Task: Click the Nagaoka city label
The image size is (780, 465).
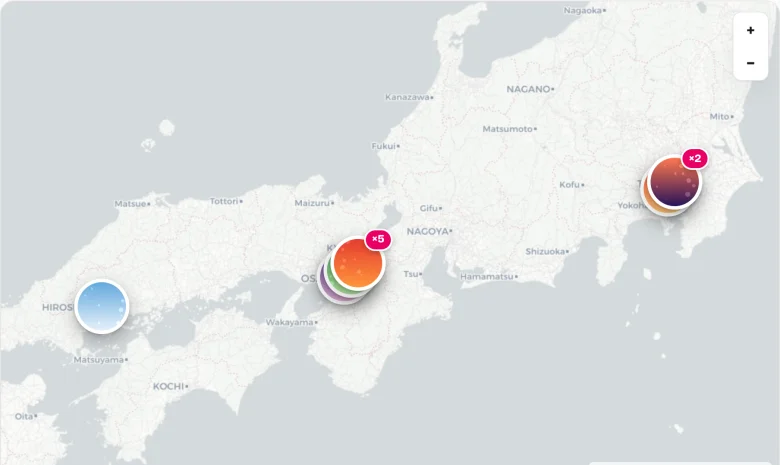Action: [x=583, y=10]
